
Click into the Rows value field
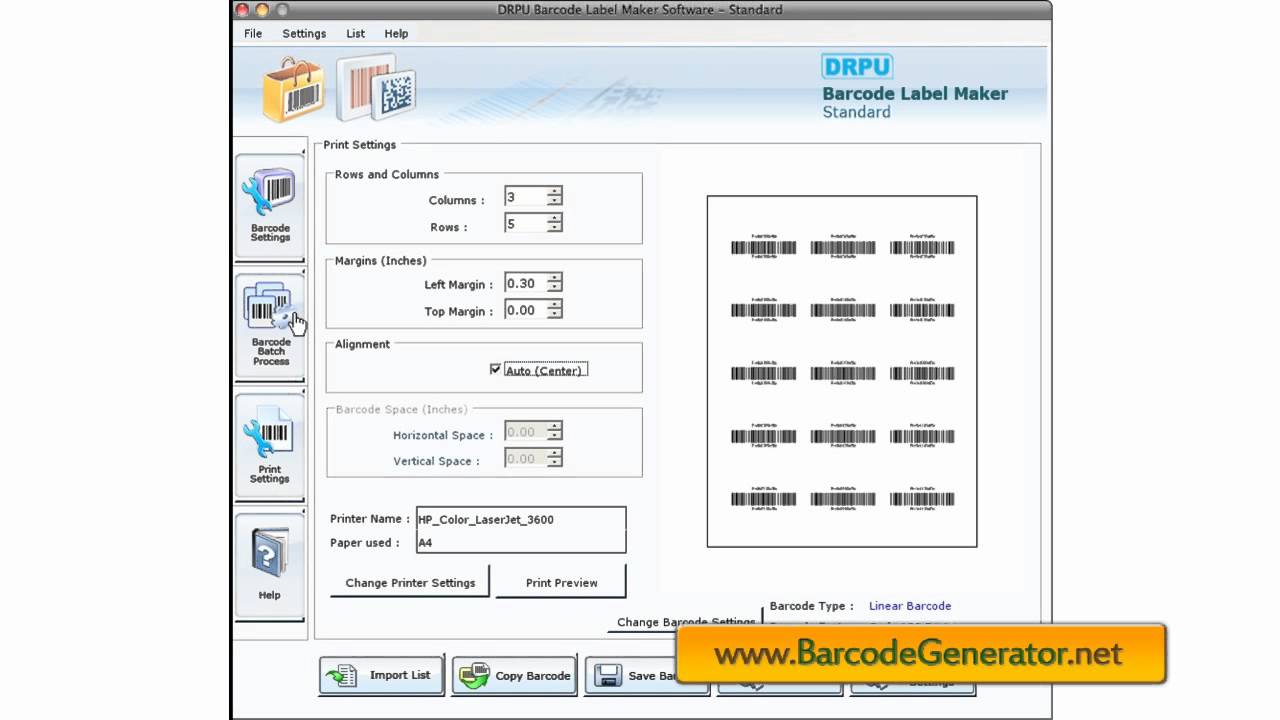pyautogui.click(x=525, y=223)
